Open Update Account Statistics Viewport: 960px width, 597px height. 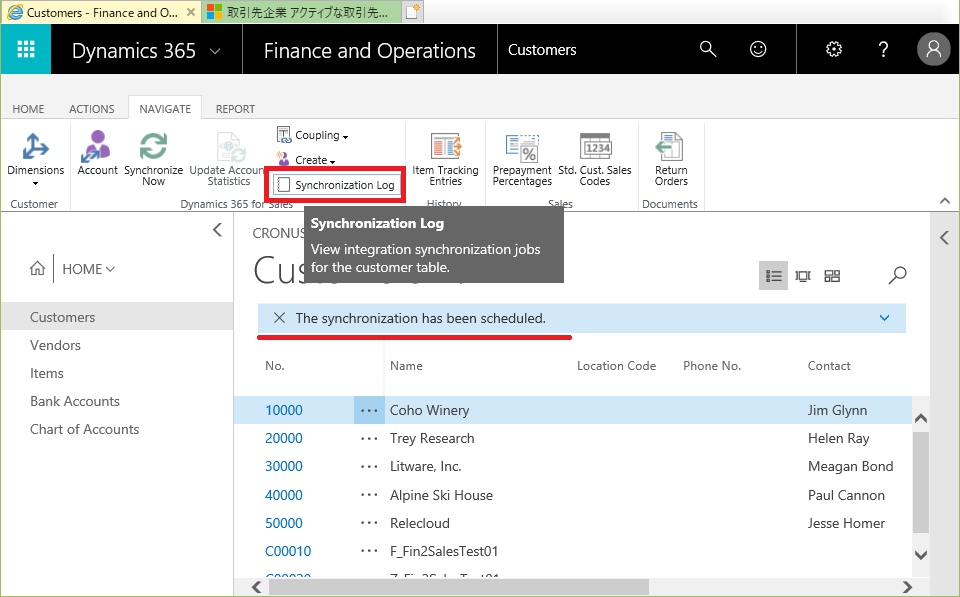coord(228,159)
